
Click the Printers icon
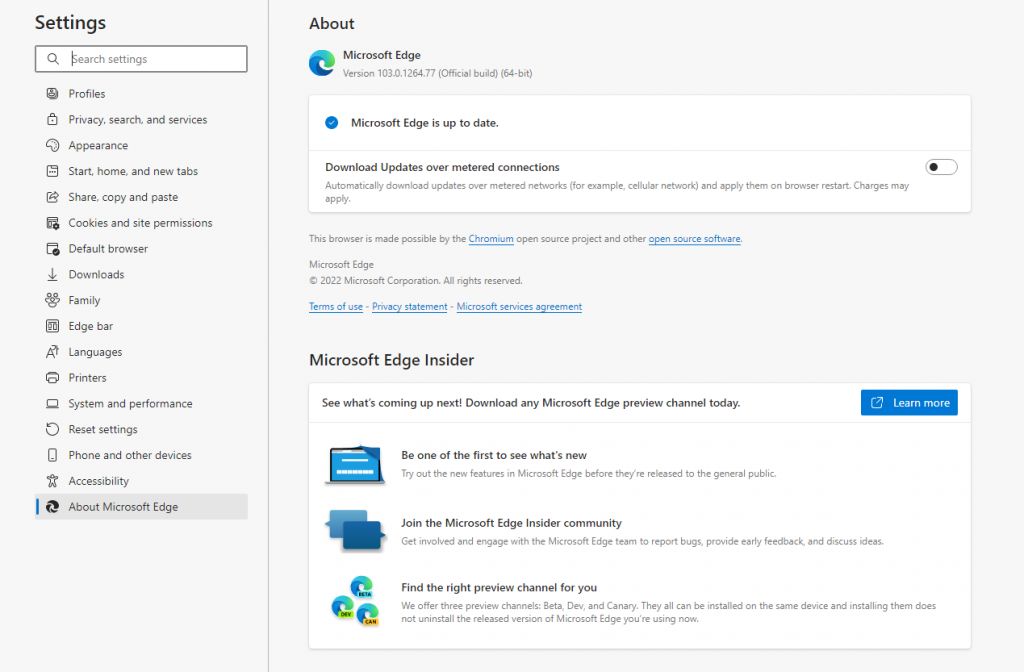point(52,377)
